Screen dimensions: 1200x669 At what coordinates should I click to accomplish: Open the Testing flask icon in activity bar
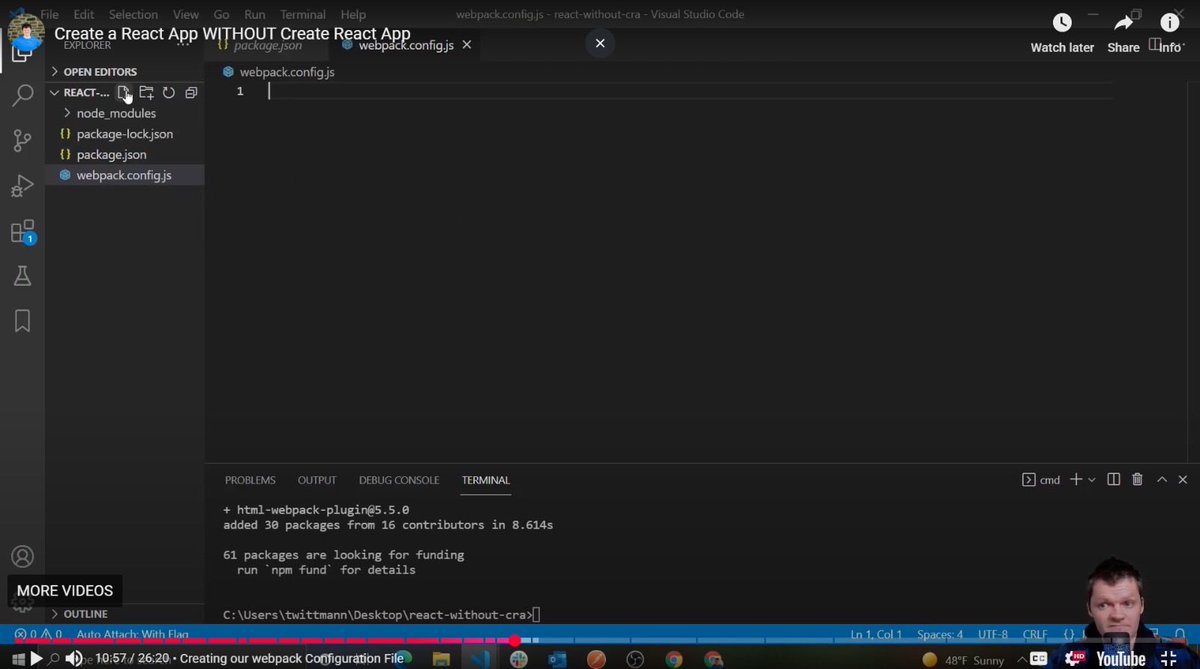22,276
